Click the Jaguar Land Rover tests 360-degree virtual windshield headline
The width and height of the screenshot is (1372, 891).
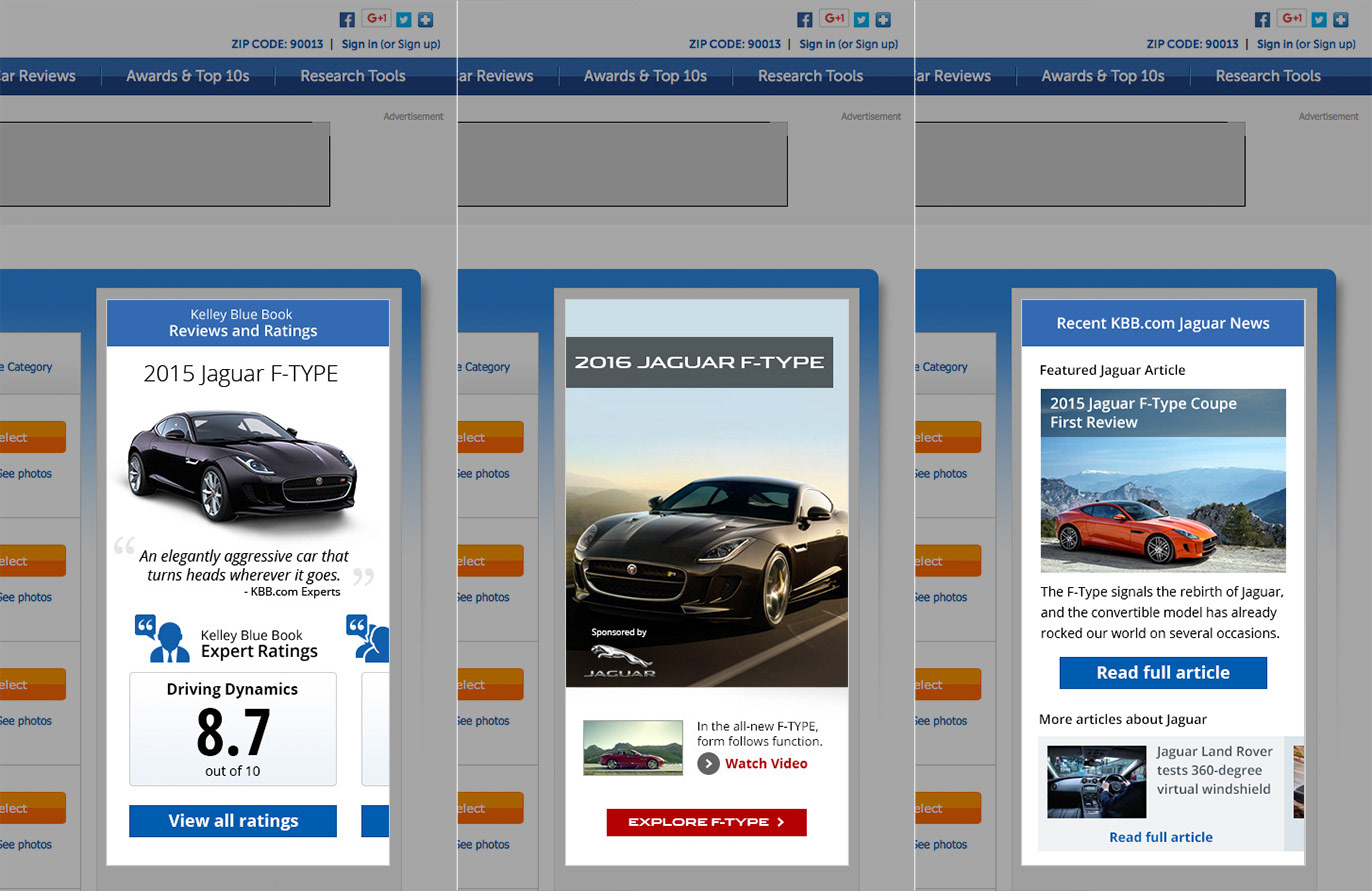1215,770
